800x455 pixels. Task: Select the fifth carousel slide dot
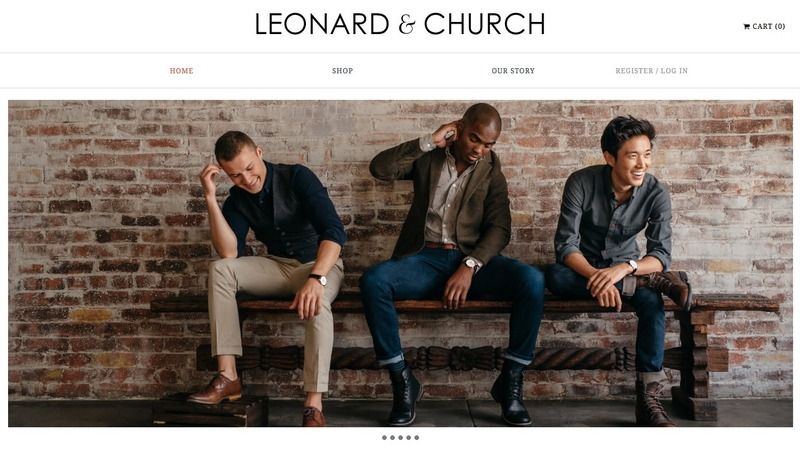[417, 438]
